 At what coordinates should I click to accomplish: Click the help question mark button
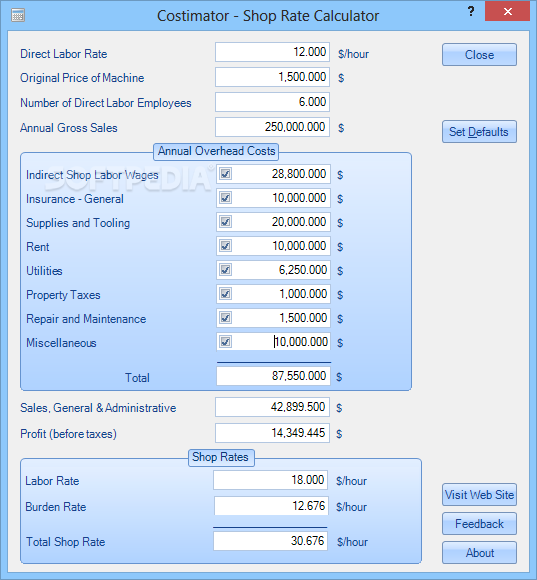471,11
